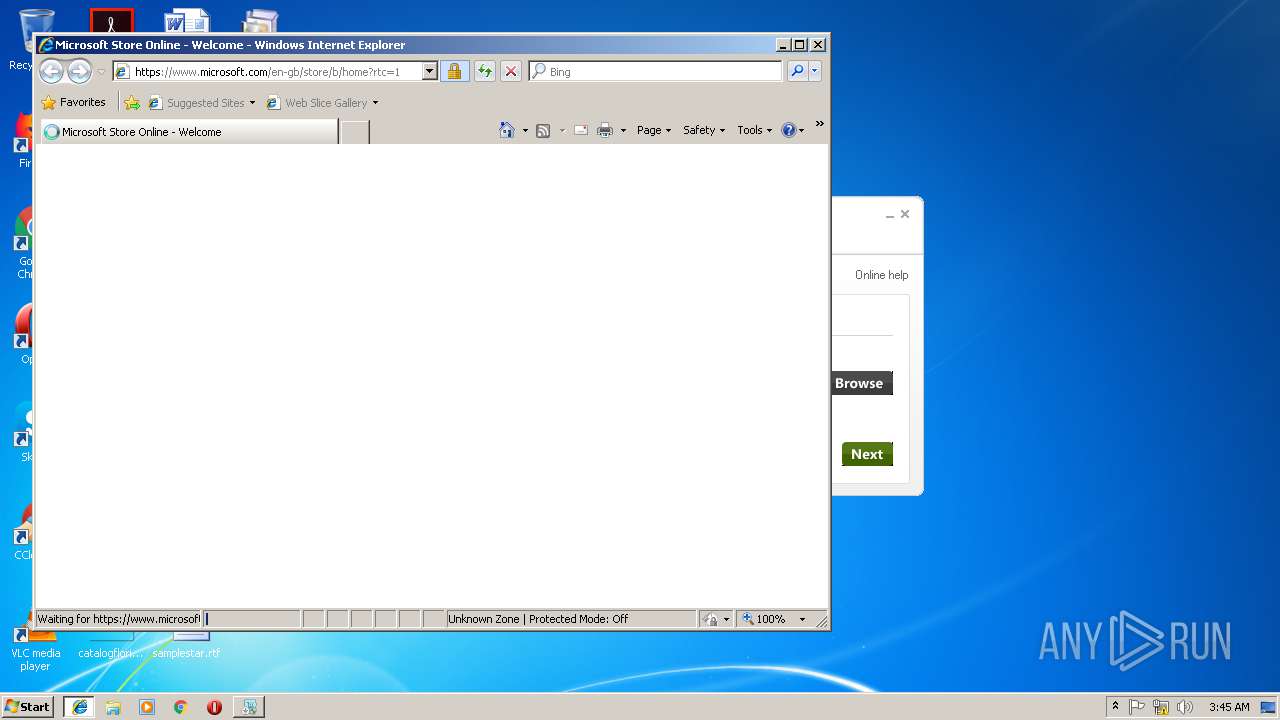1280x720 pixels.
Task: Click into the Bing search box
Action: 656,72
